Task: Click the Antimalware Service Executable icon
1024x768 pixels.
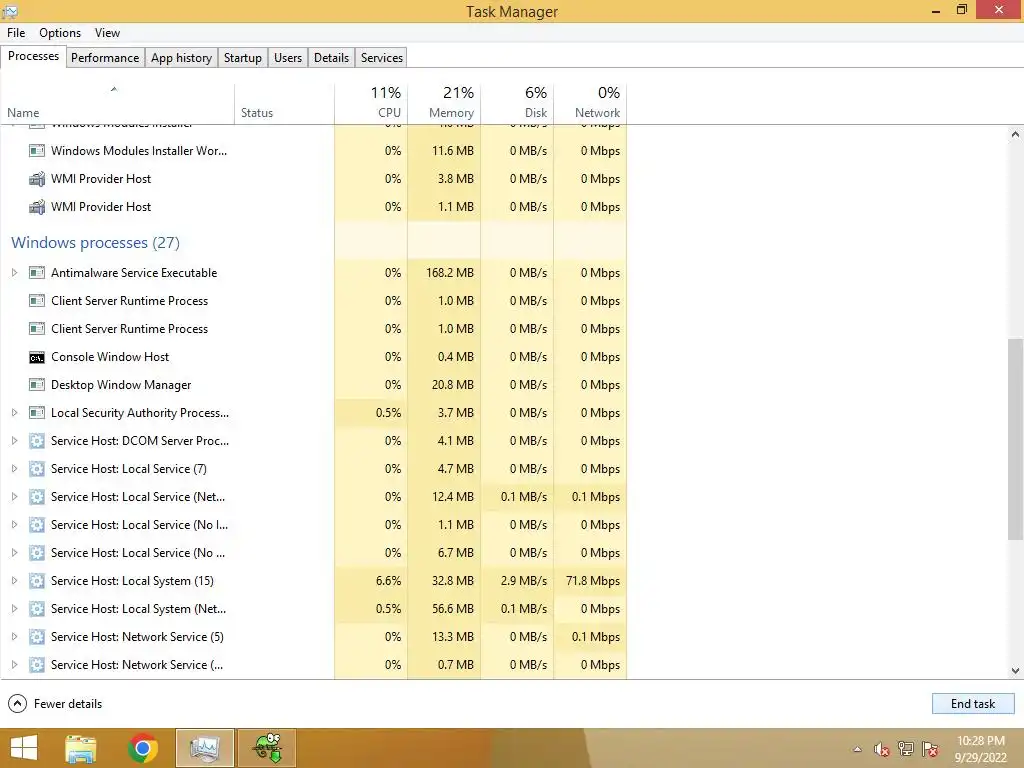Action: 37,273
